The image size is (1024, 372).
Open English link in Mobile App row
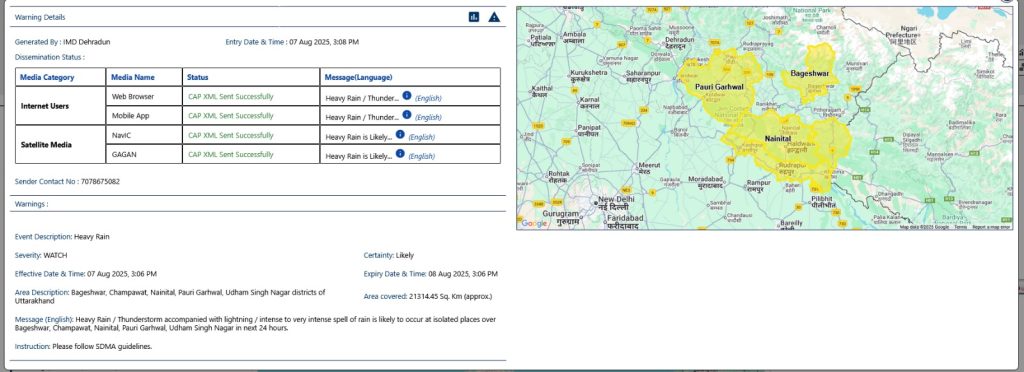(x=428, y=117)
